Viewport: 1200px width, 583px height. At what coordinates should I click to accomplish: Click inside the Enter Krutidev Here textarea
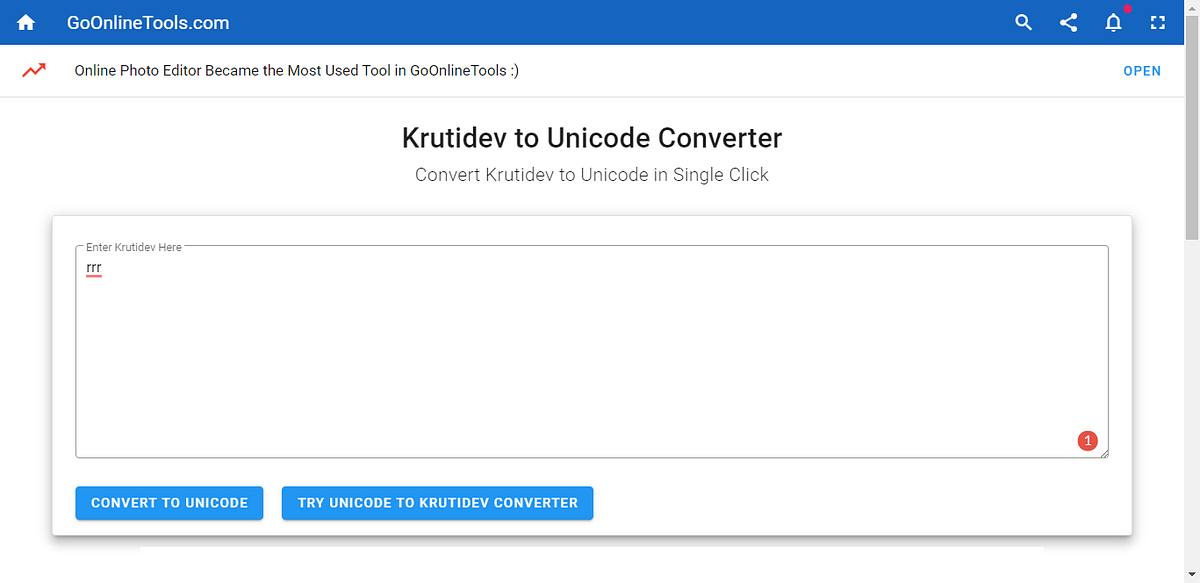tap(592, 350)
